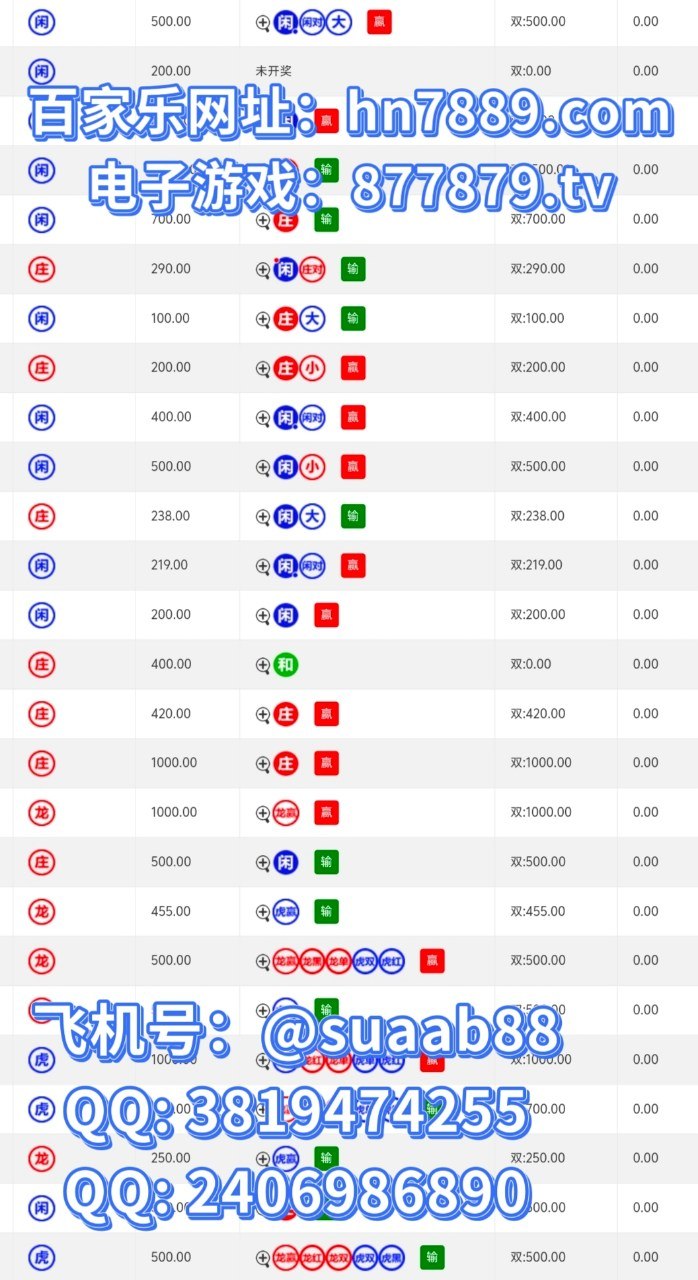698x1280 pixels.
Task: Click the 闲 bet icon beside 219.00
Action: coord(42,566)
